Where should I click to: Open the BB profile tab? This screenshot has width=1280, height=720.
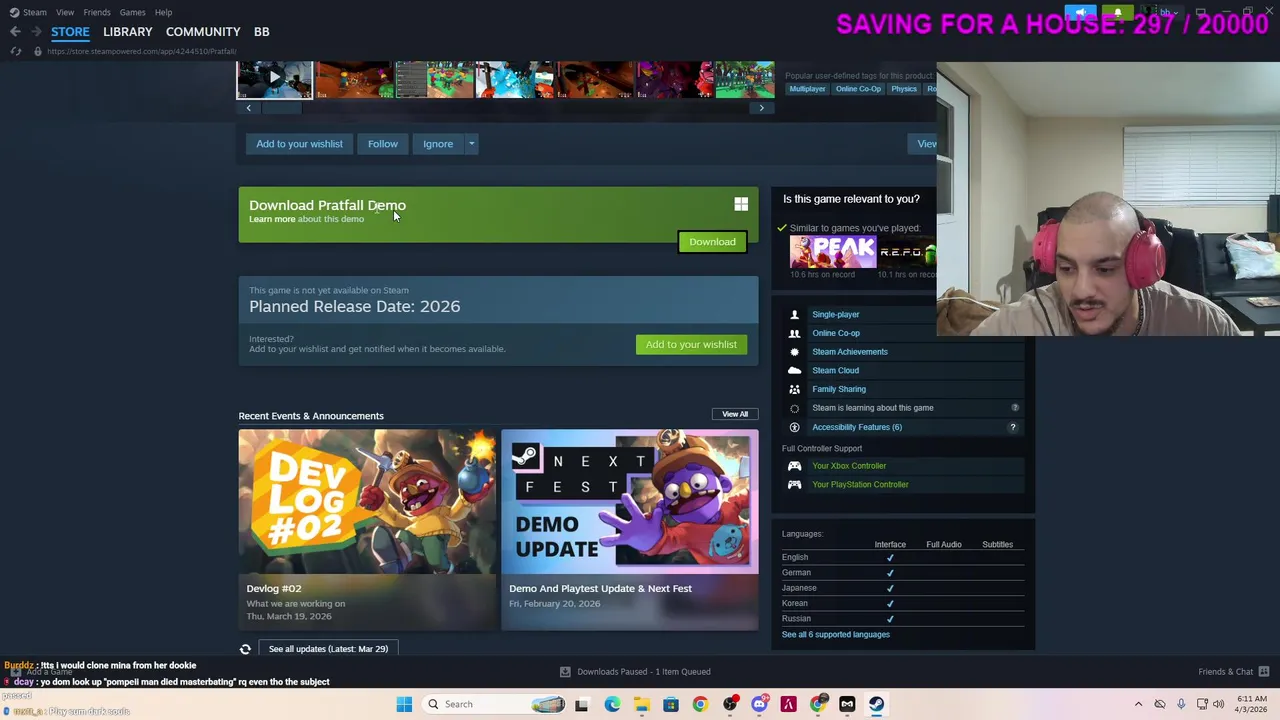pyautogui.click(x=261, y=32)
